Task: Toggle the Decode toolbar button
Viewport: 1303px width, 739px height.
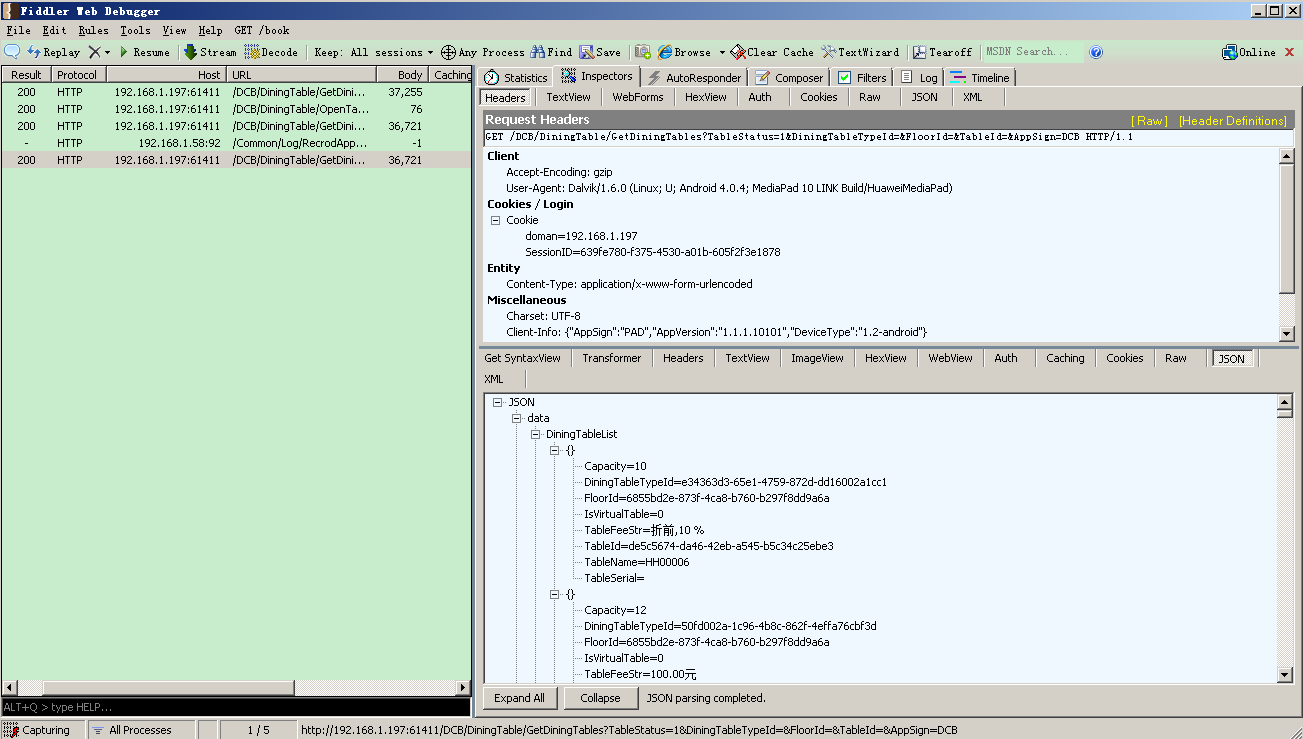Action: click(x=271, y=52)
